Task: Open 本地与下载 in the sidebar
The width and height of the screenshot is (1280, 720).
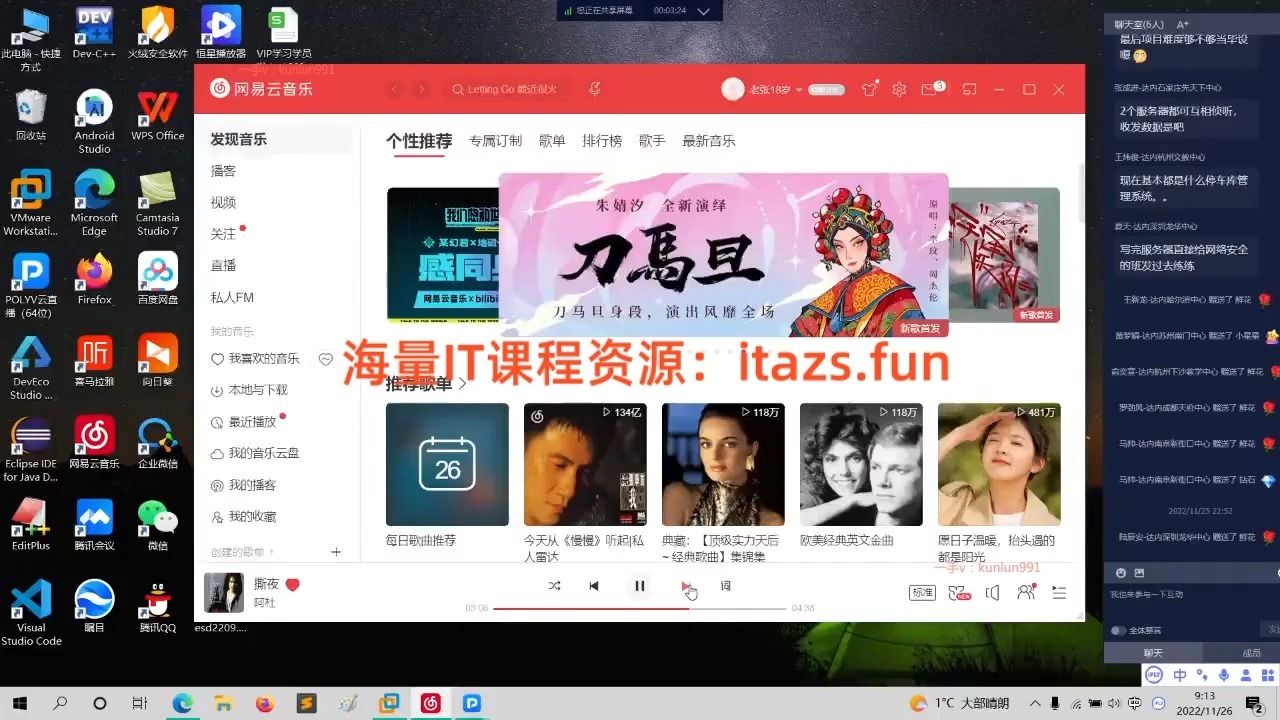Action: click(x=258, y=390)
